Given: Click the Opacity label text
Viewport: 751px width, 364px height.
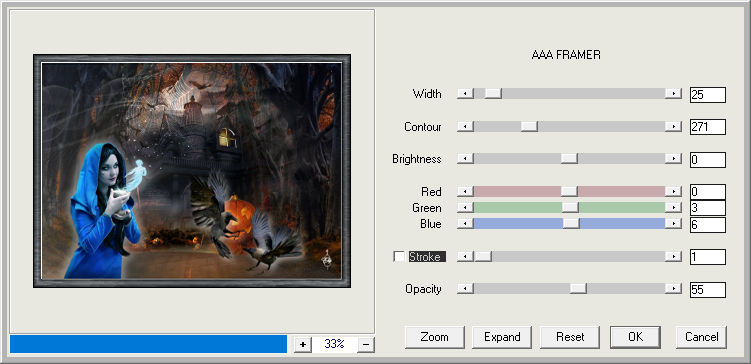Looking at the screenshot, I should [x=423, y=289].
